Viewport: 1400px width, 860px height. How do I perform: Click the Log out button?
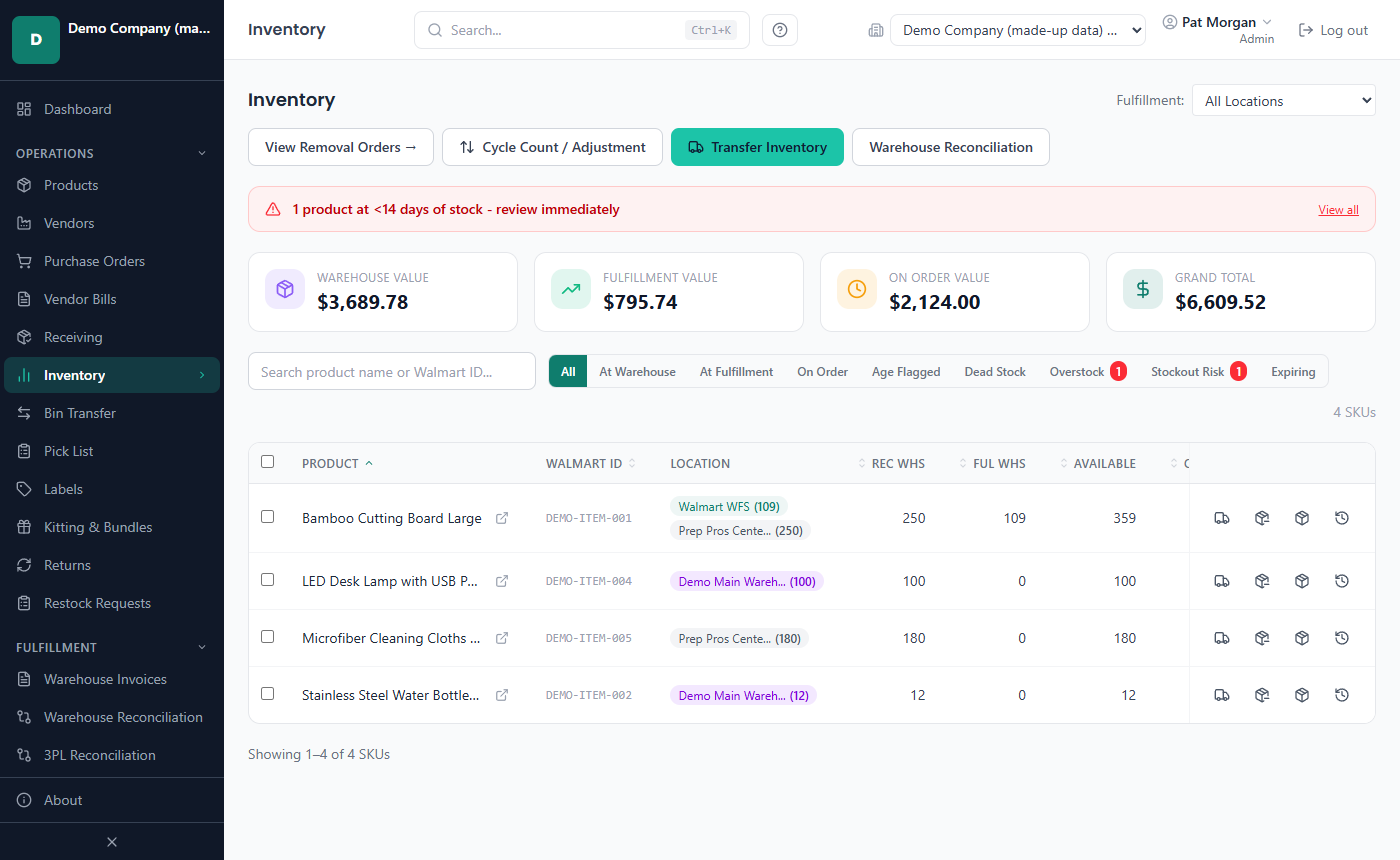pos(1333,30)
